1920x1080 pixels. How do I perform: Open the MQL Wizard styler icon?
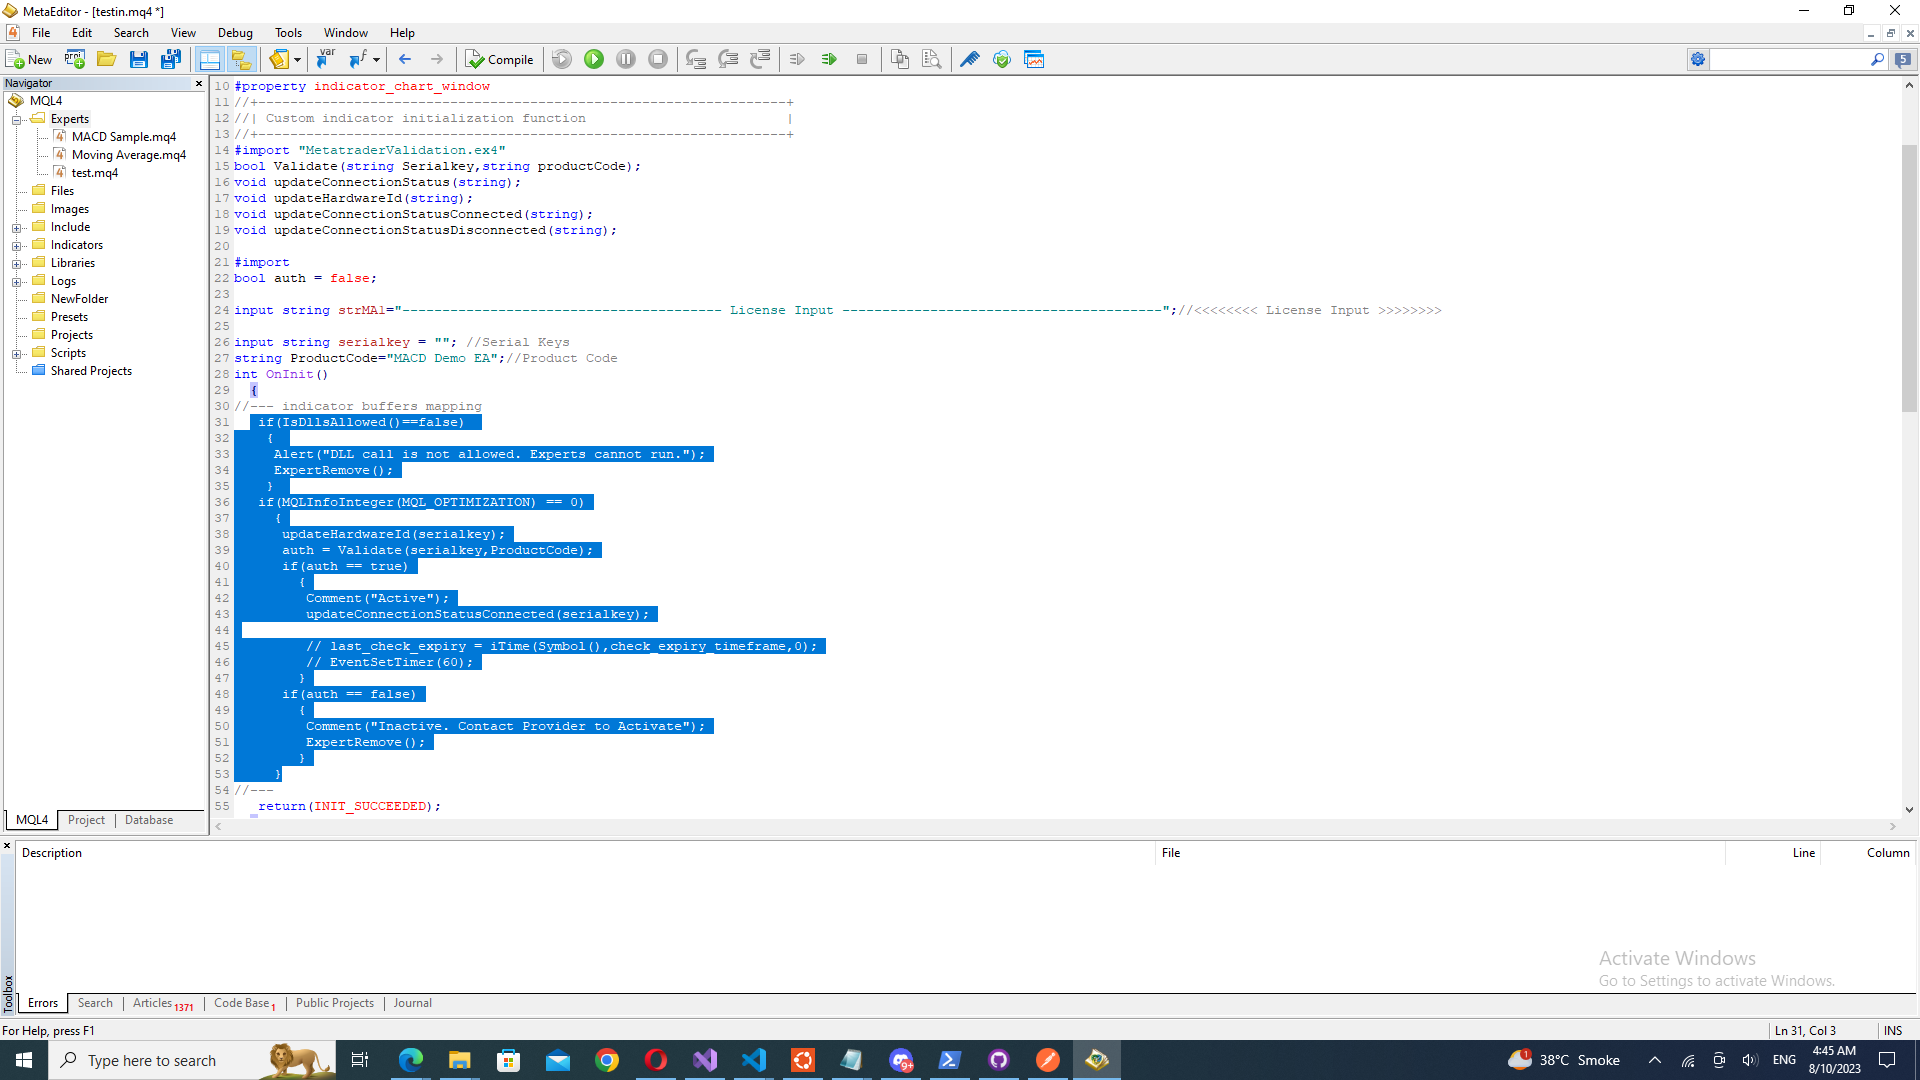coord(969,60)
